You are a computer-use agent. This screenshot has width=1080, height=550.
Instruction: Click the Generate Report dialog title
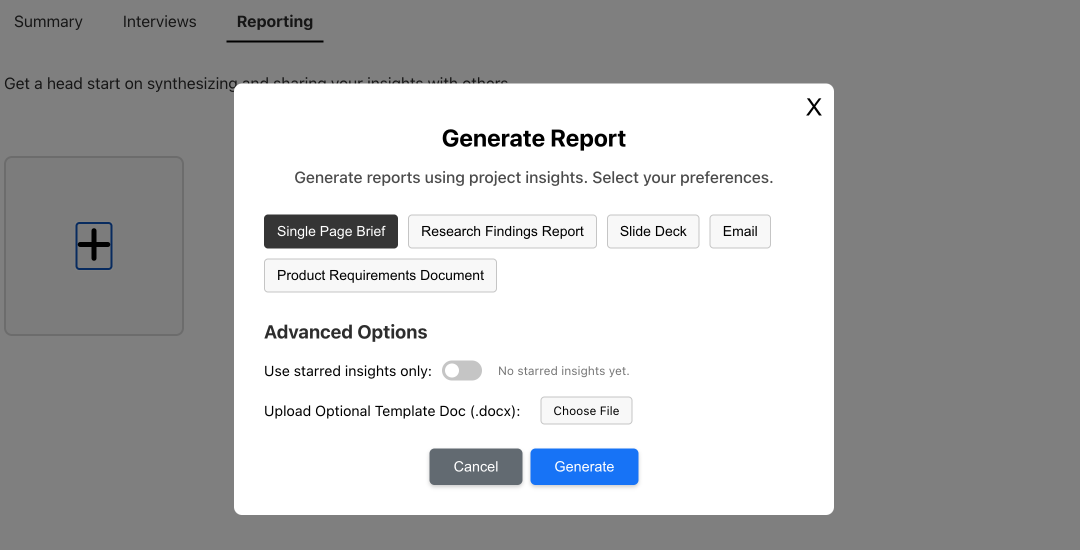click(534, 138)
